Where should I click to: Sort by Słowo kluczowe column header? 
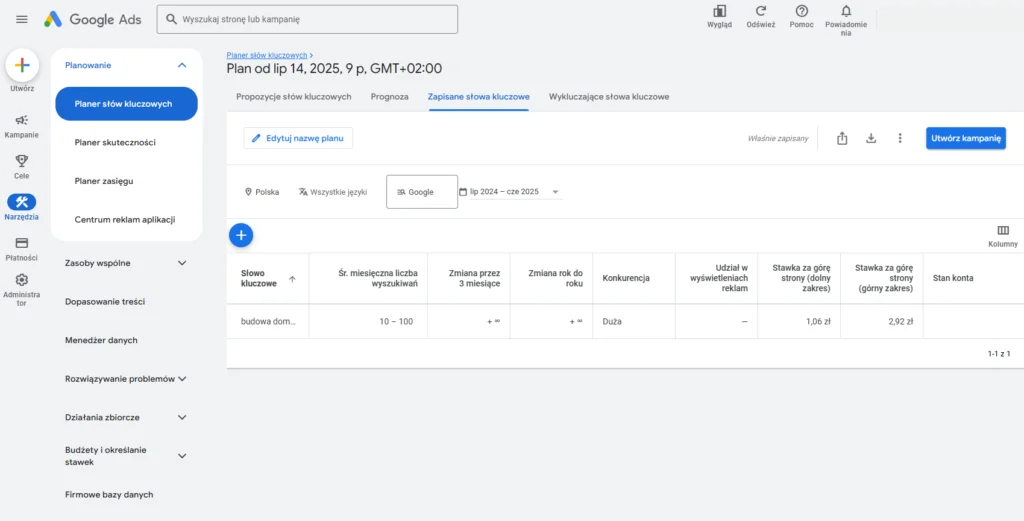259,278
